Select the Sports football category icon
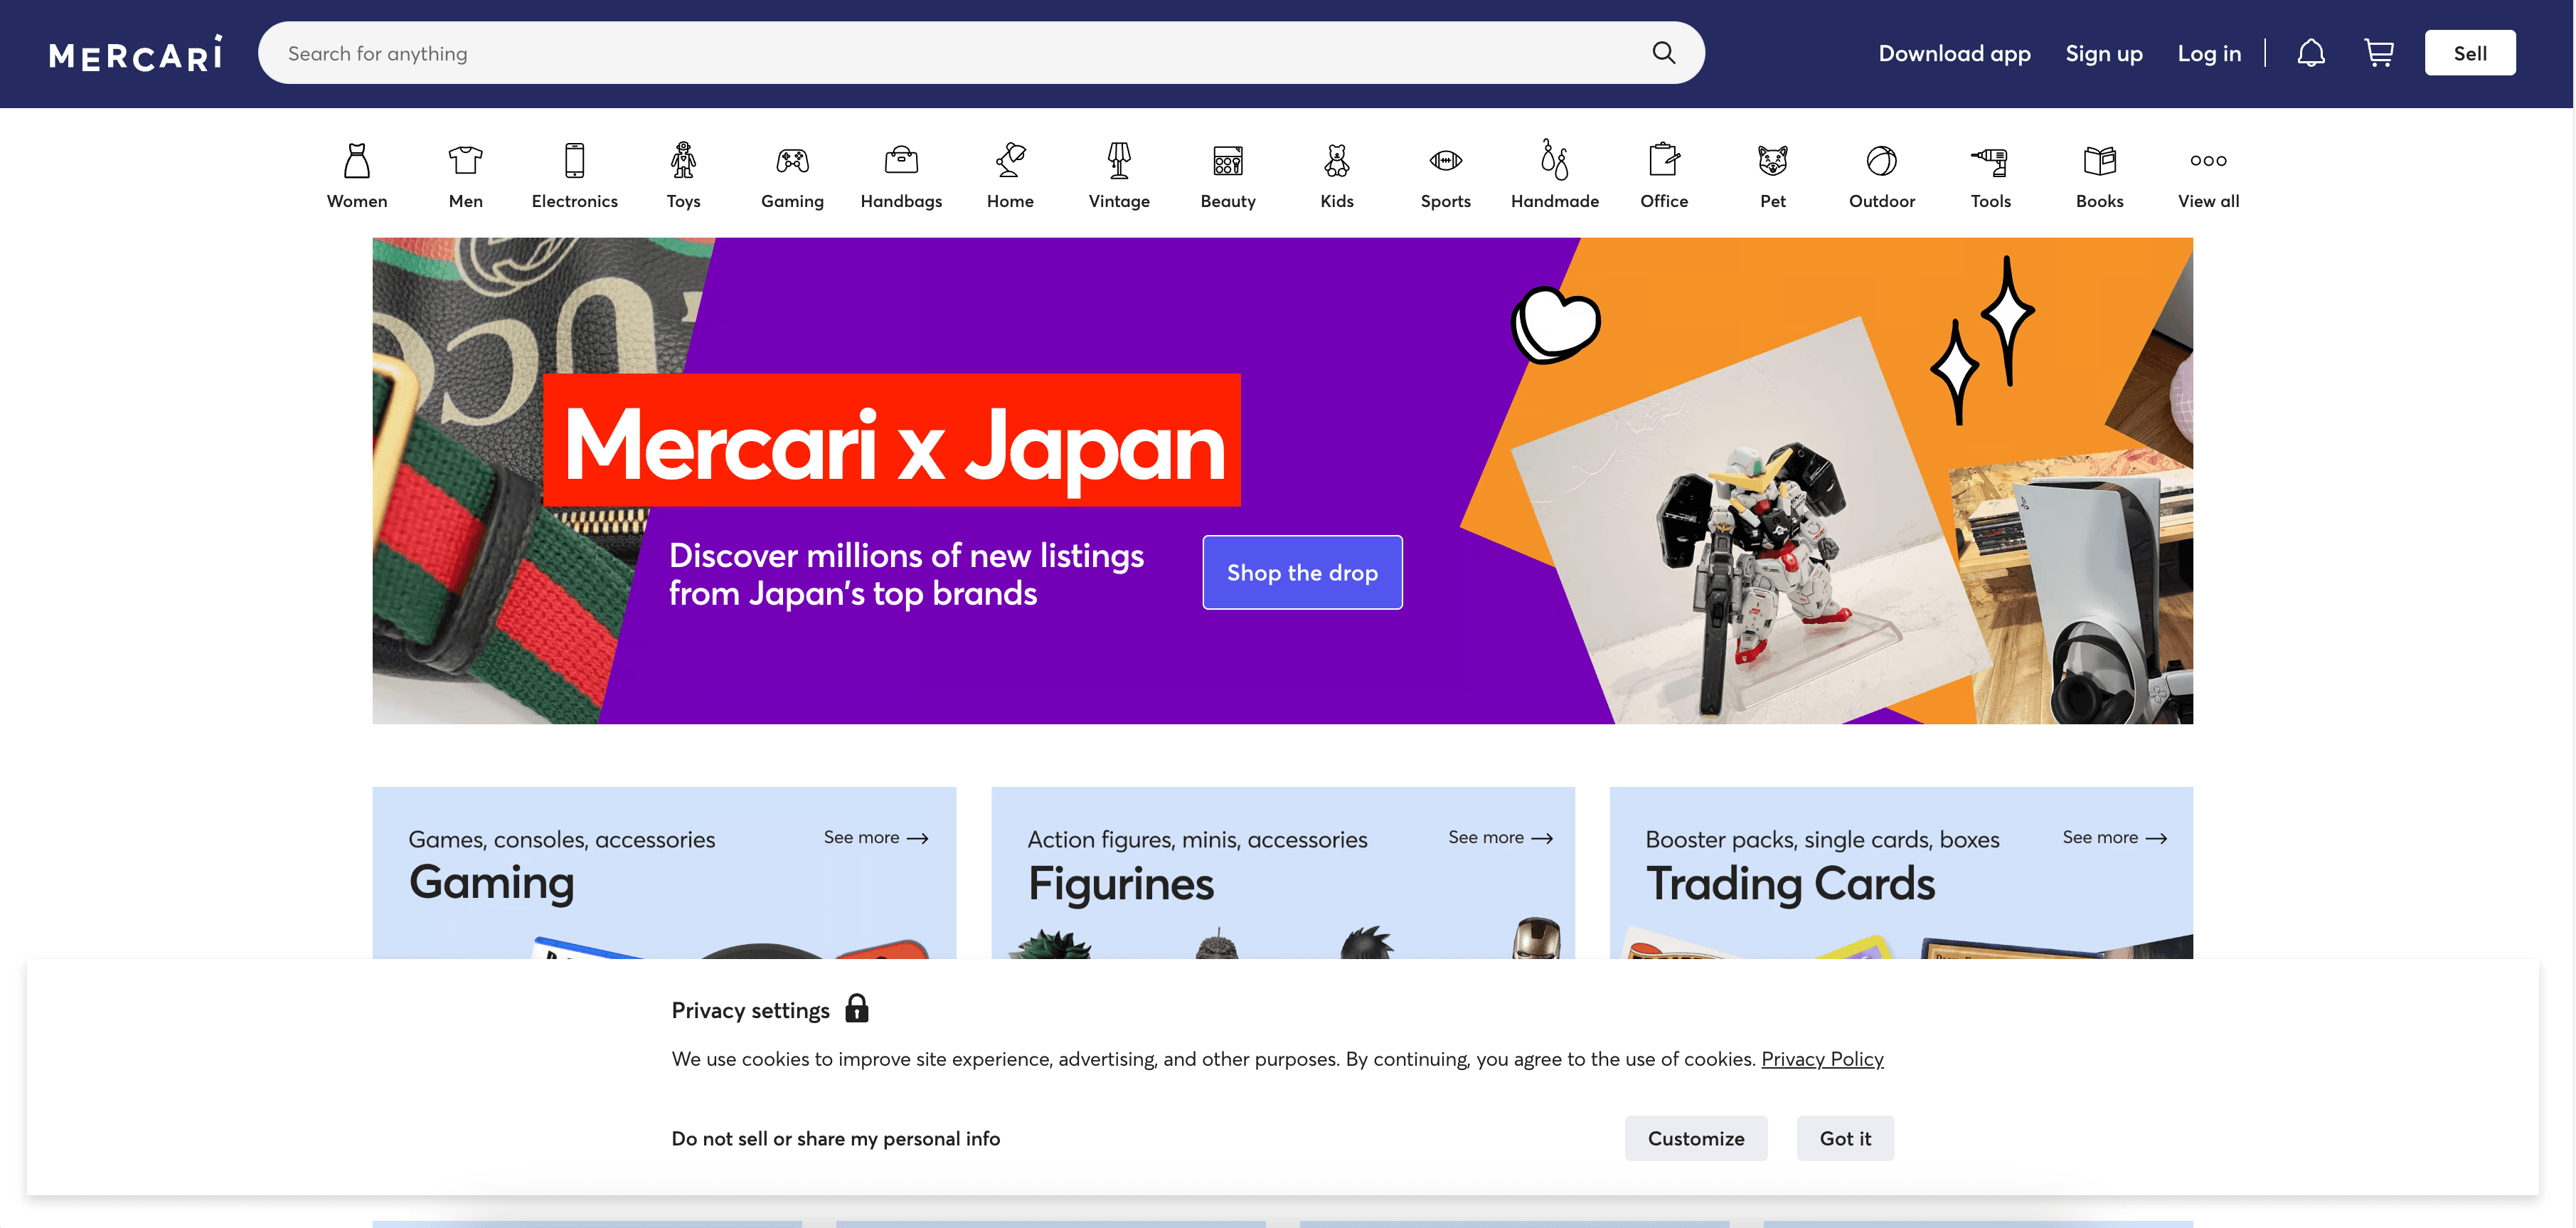2576x1228 pixels. coord(1445,161)
